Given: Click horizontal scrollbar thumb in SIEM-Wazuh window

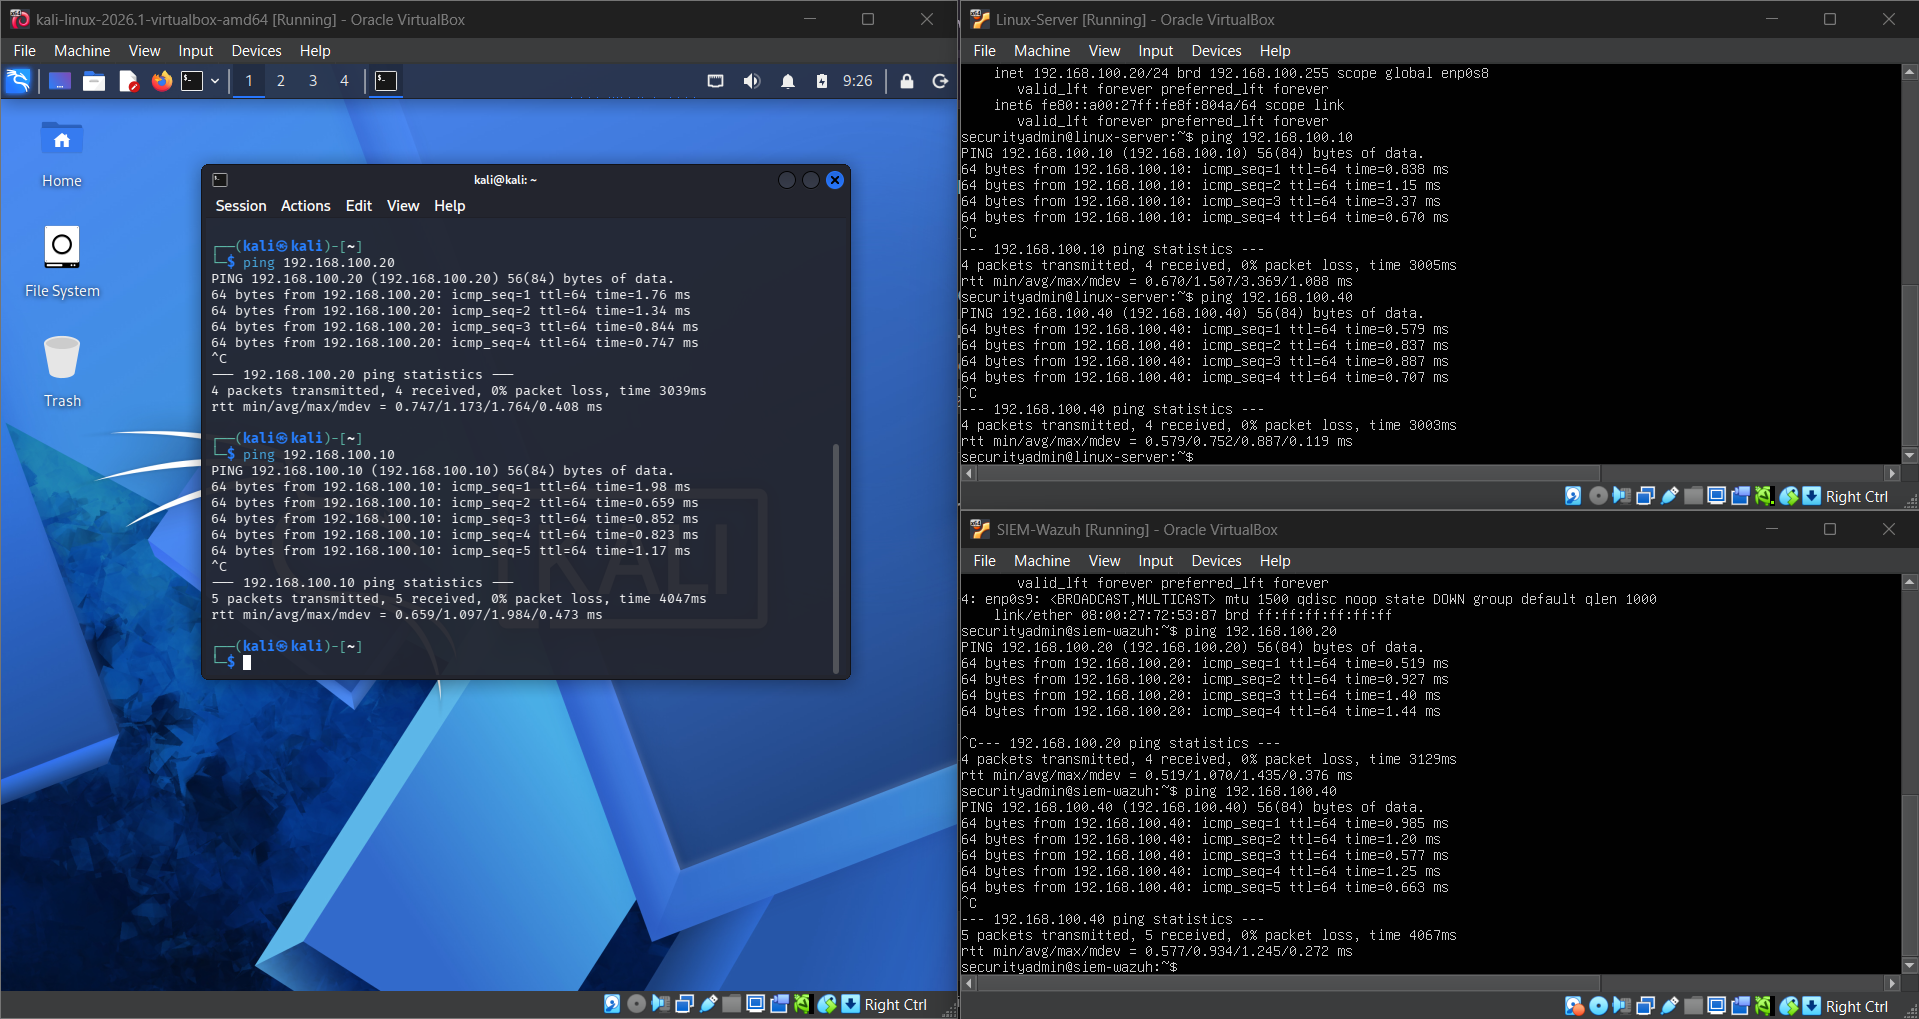Looking at the screenshot, I should [x=1289, y=983].
